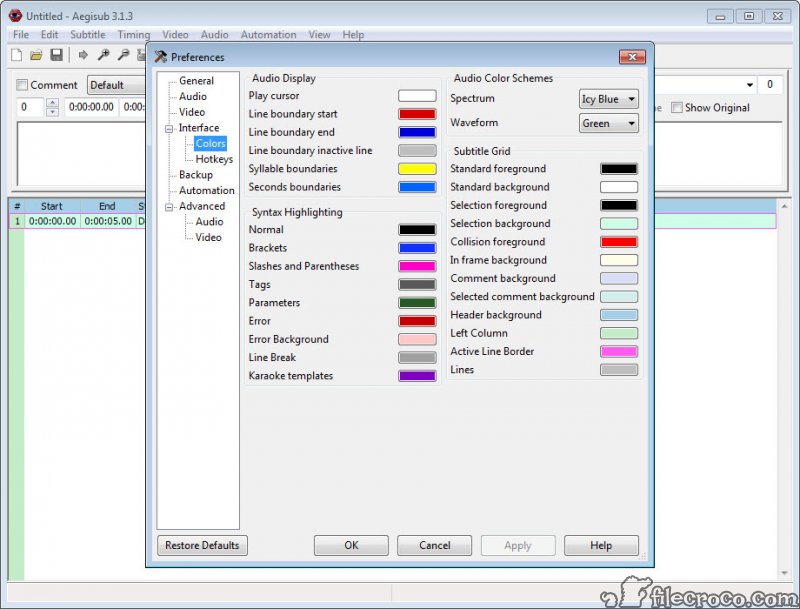800x609 pixels.
Task: Confirm preferences with OK button
Action: click(351, 545)
